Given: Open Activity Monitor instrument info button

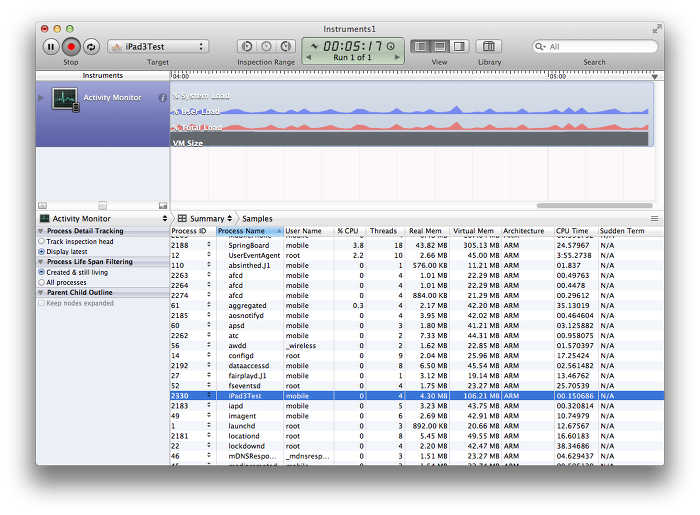Looking at the screenshot, I should (x=162, y=98).
